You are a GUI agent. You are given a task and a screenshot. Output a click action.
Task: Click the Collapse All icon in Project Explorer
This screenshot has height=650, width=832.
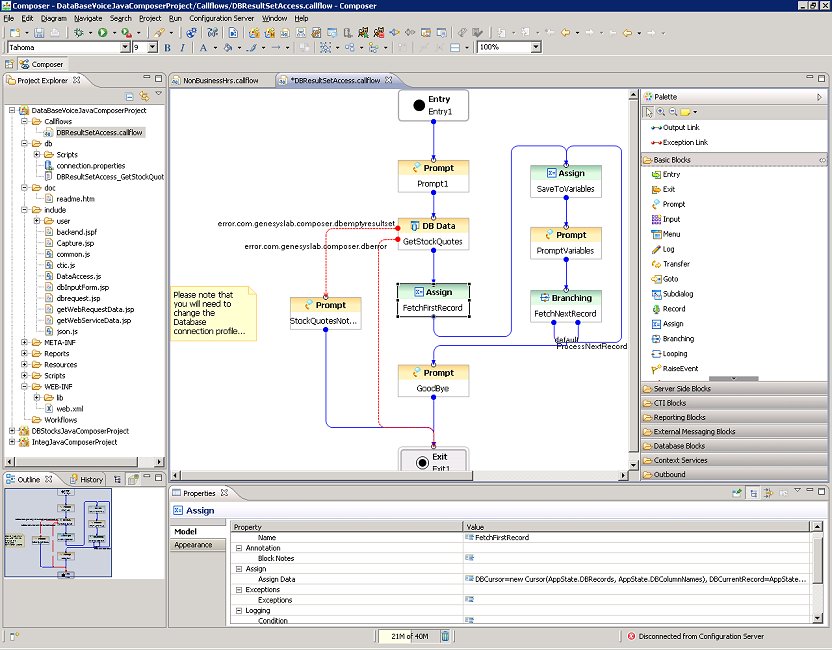[130, 96]
